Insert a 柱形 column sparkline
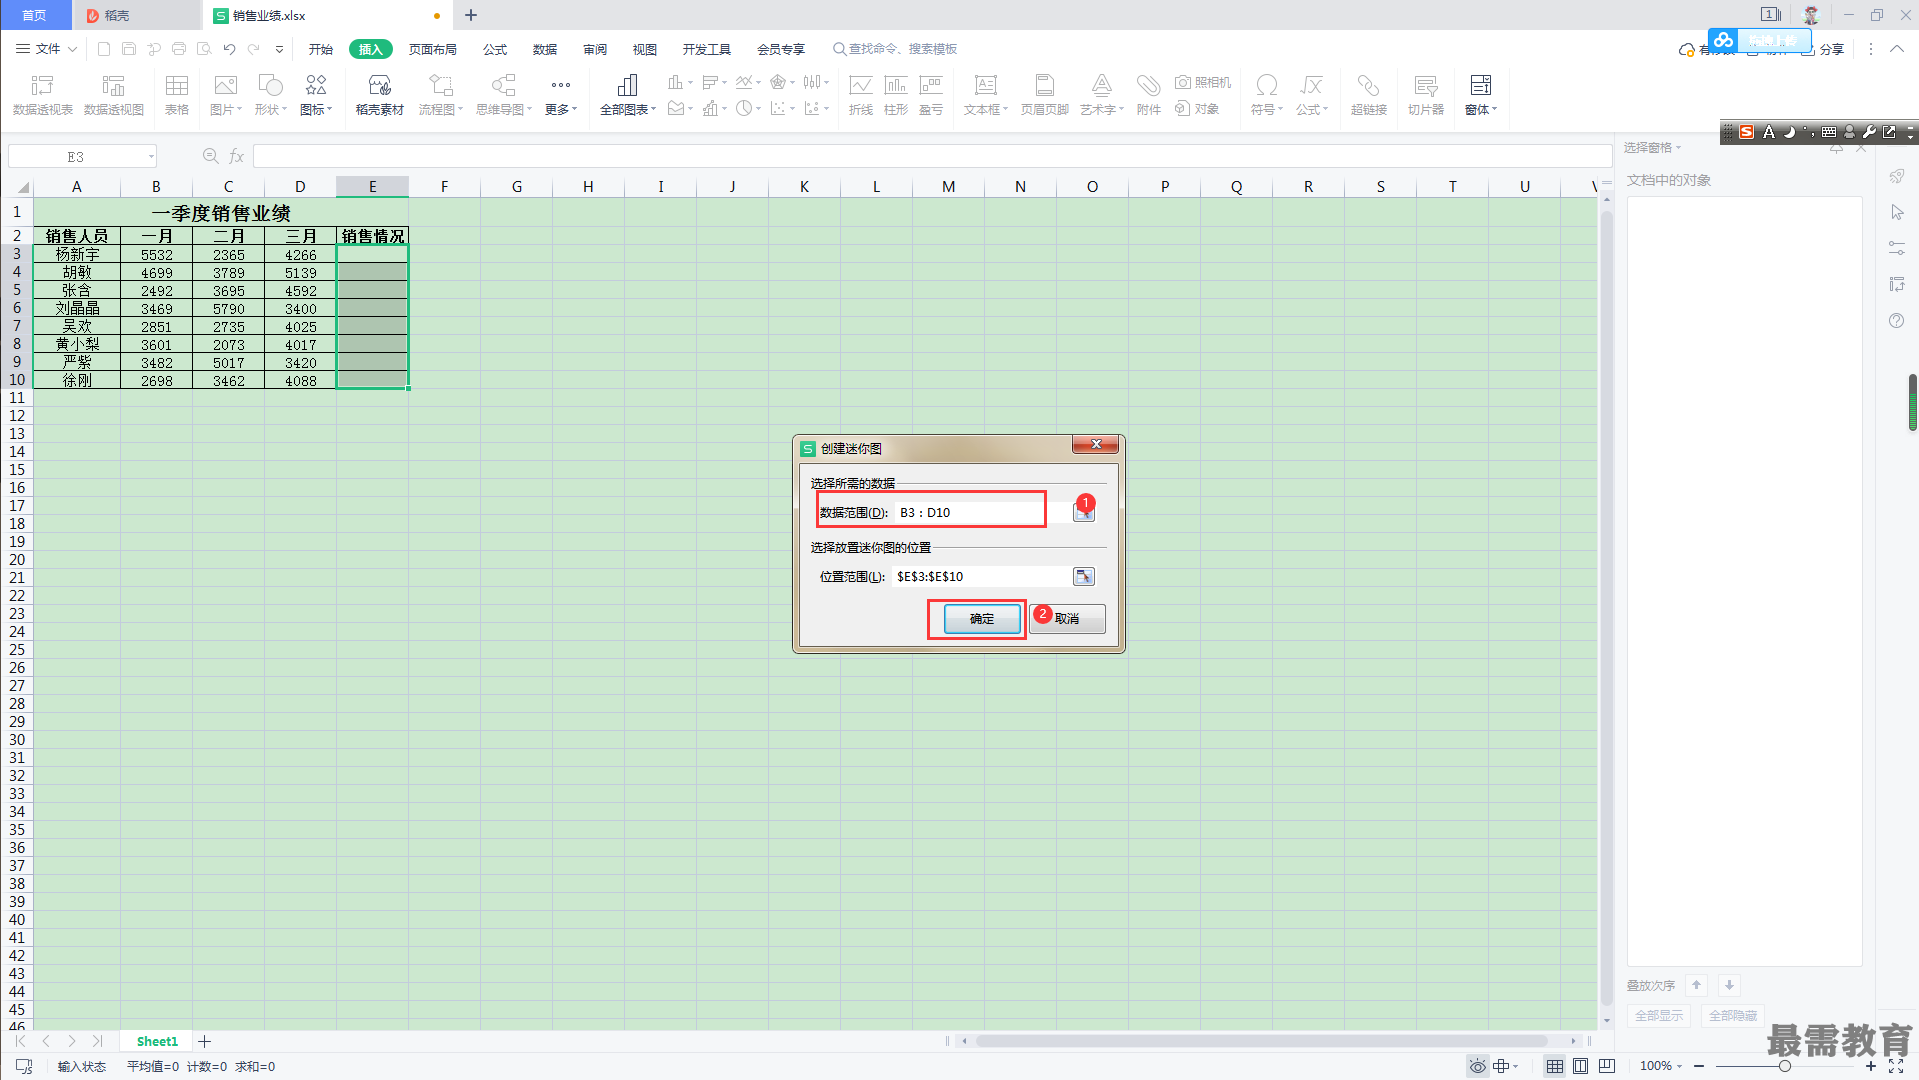 896,95
